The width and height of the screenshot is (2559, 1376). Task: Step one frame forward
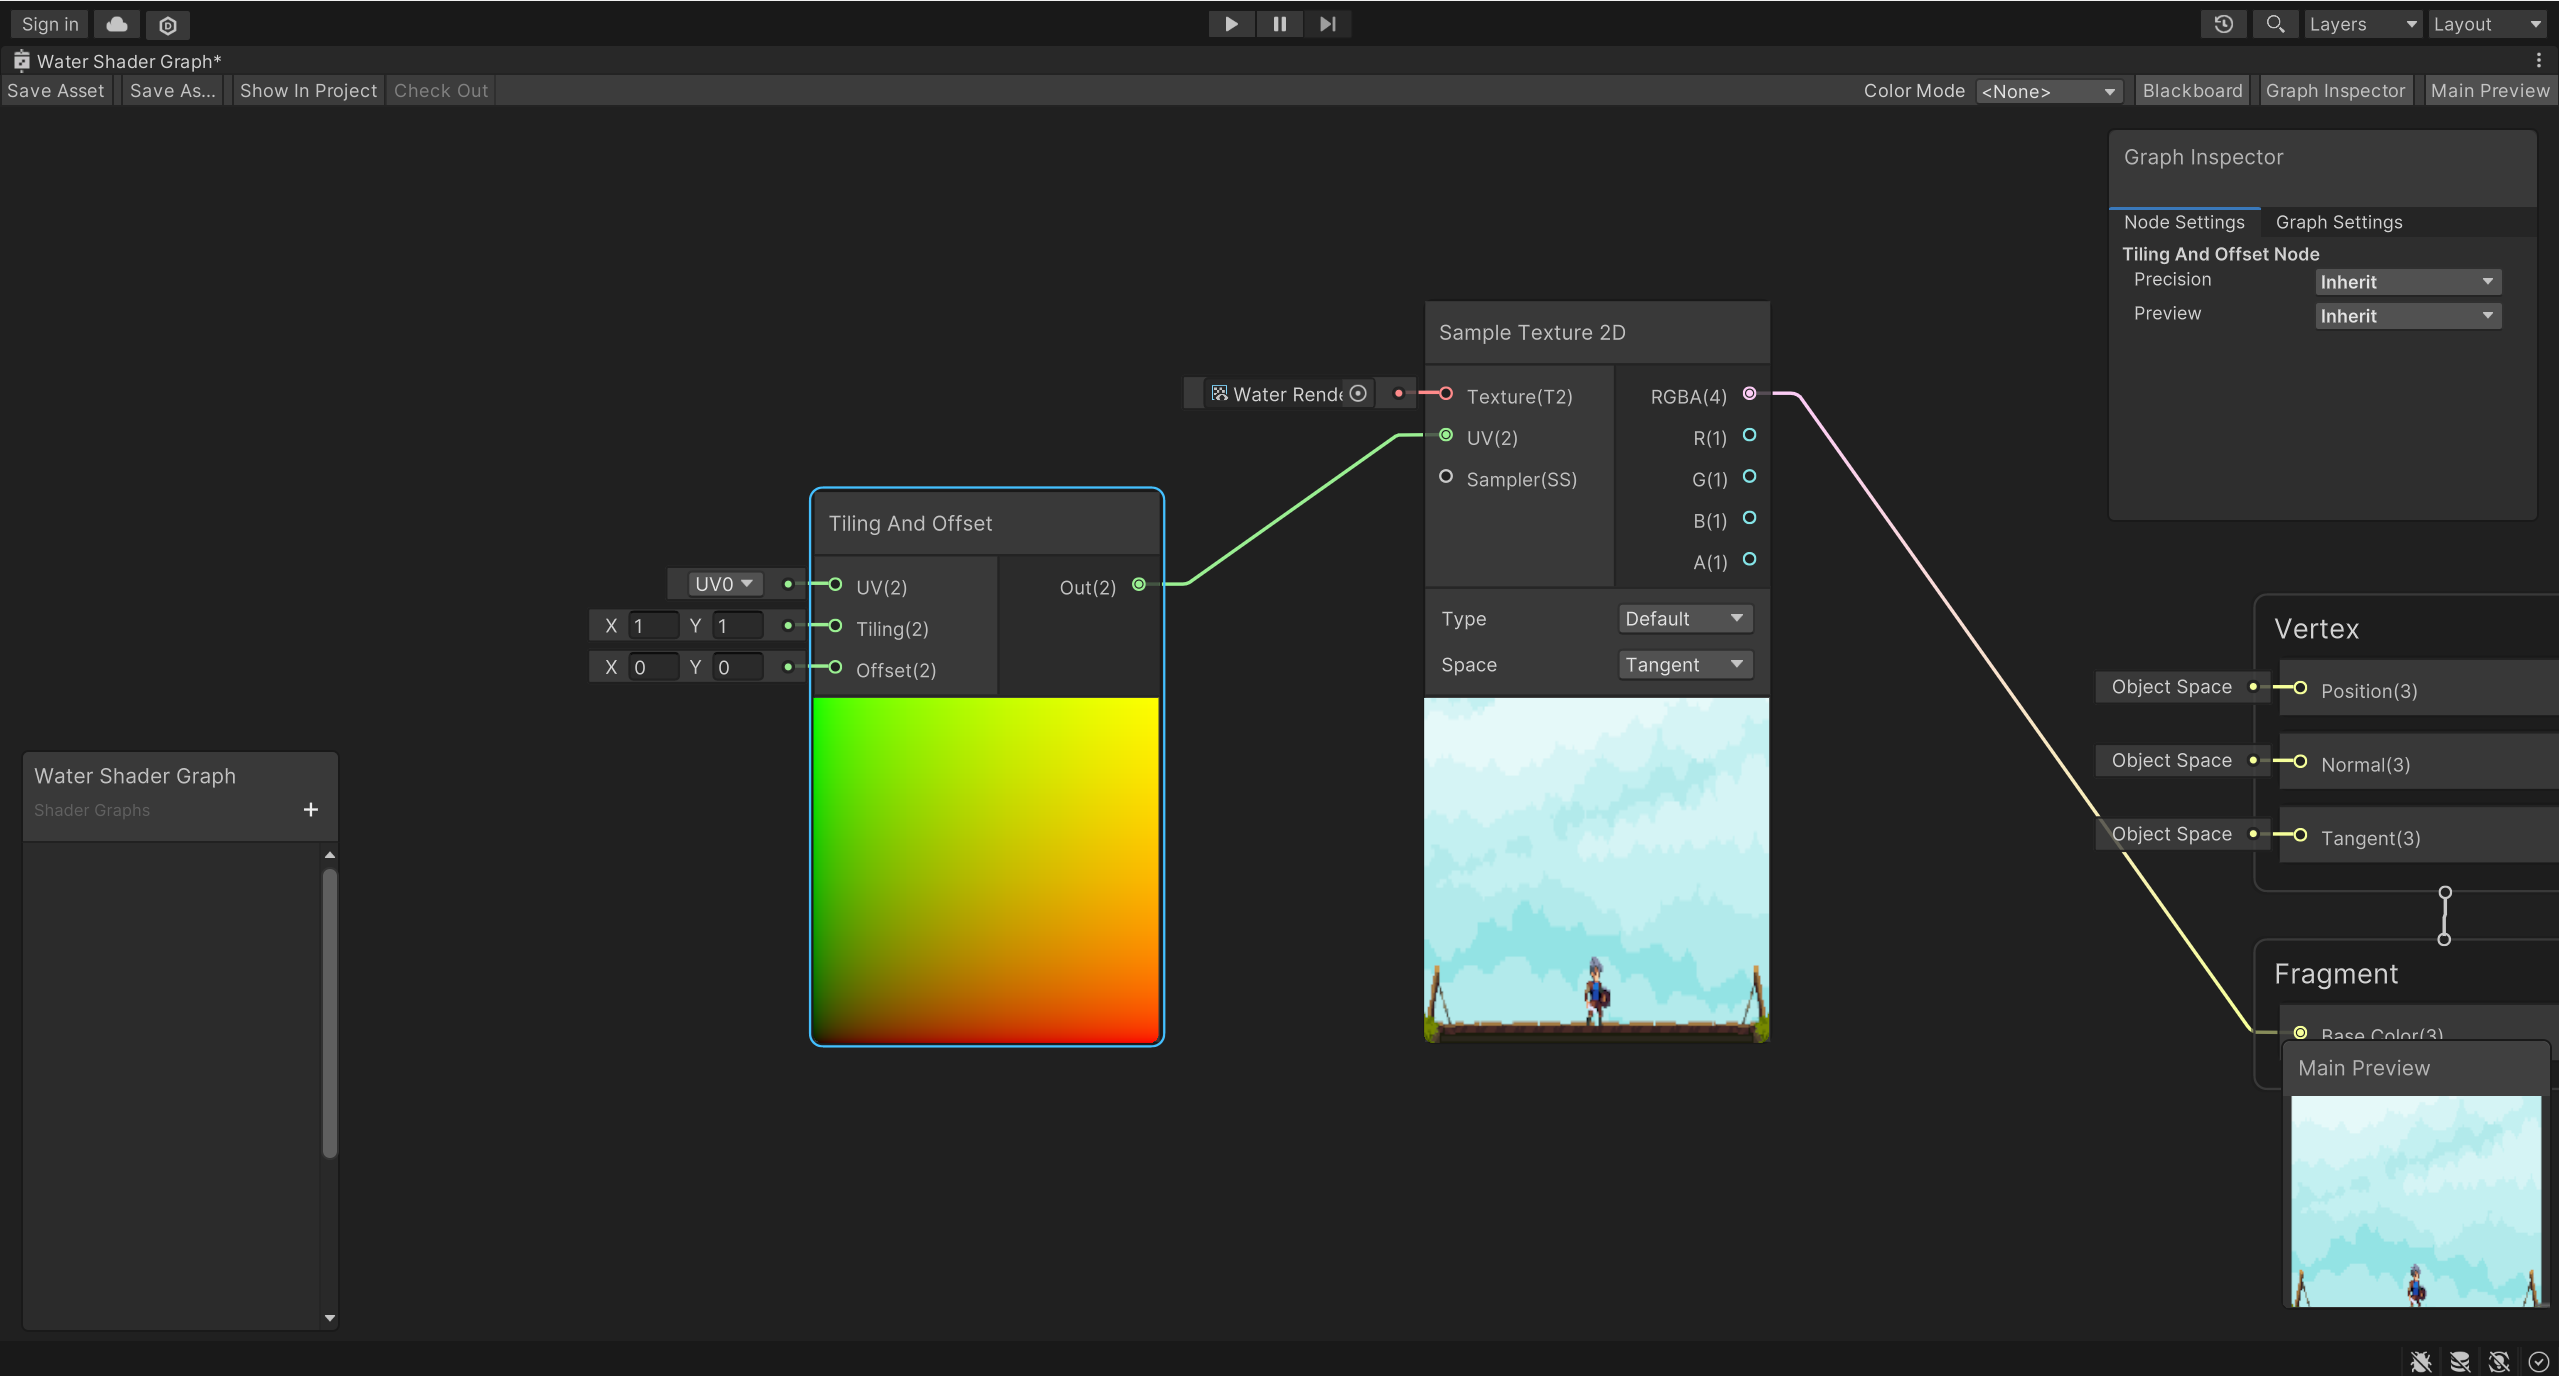[x=1327, y=24]
